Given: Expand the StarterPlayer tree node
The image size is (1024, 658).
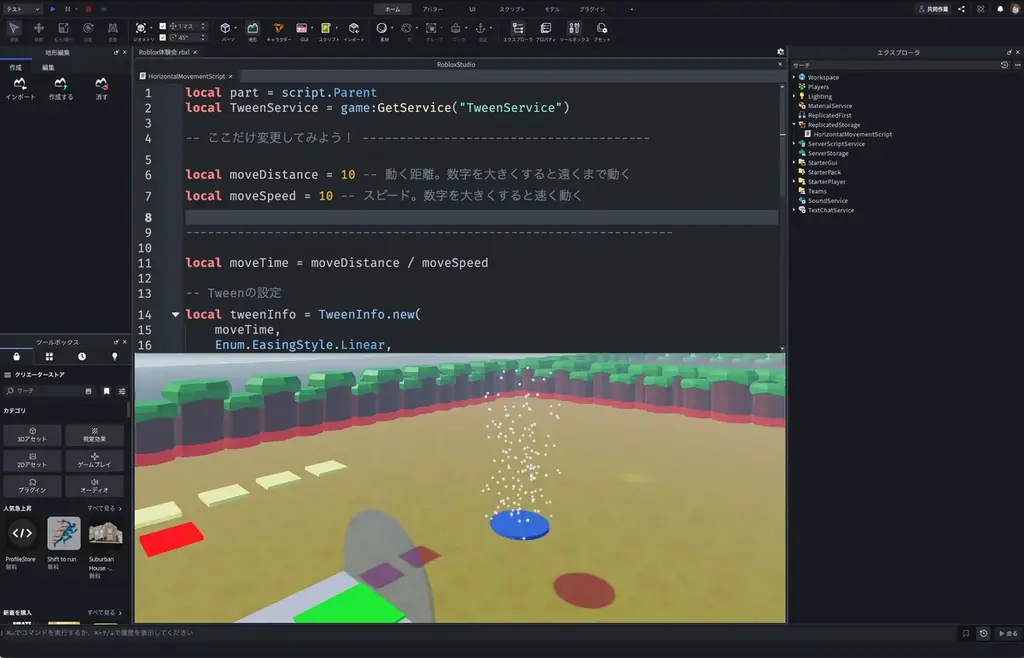Looking at the screenshot, I should pos(795,181).
